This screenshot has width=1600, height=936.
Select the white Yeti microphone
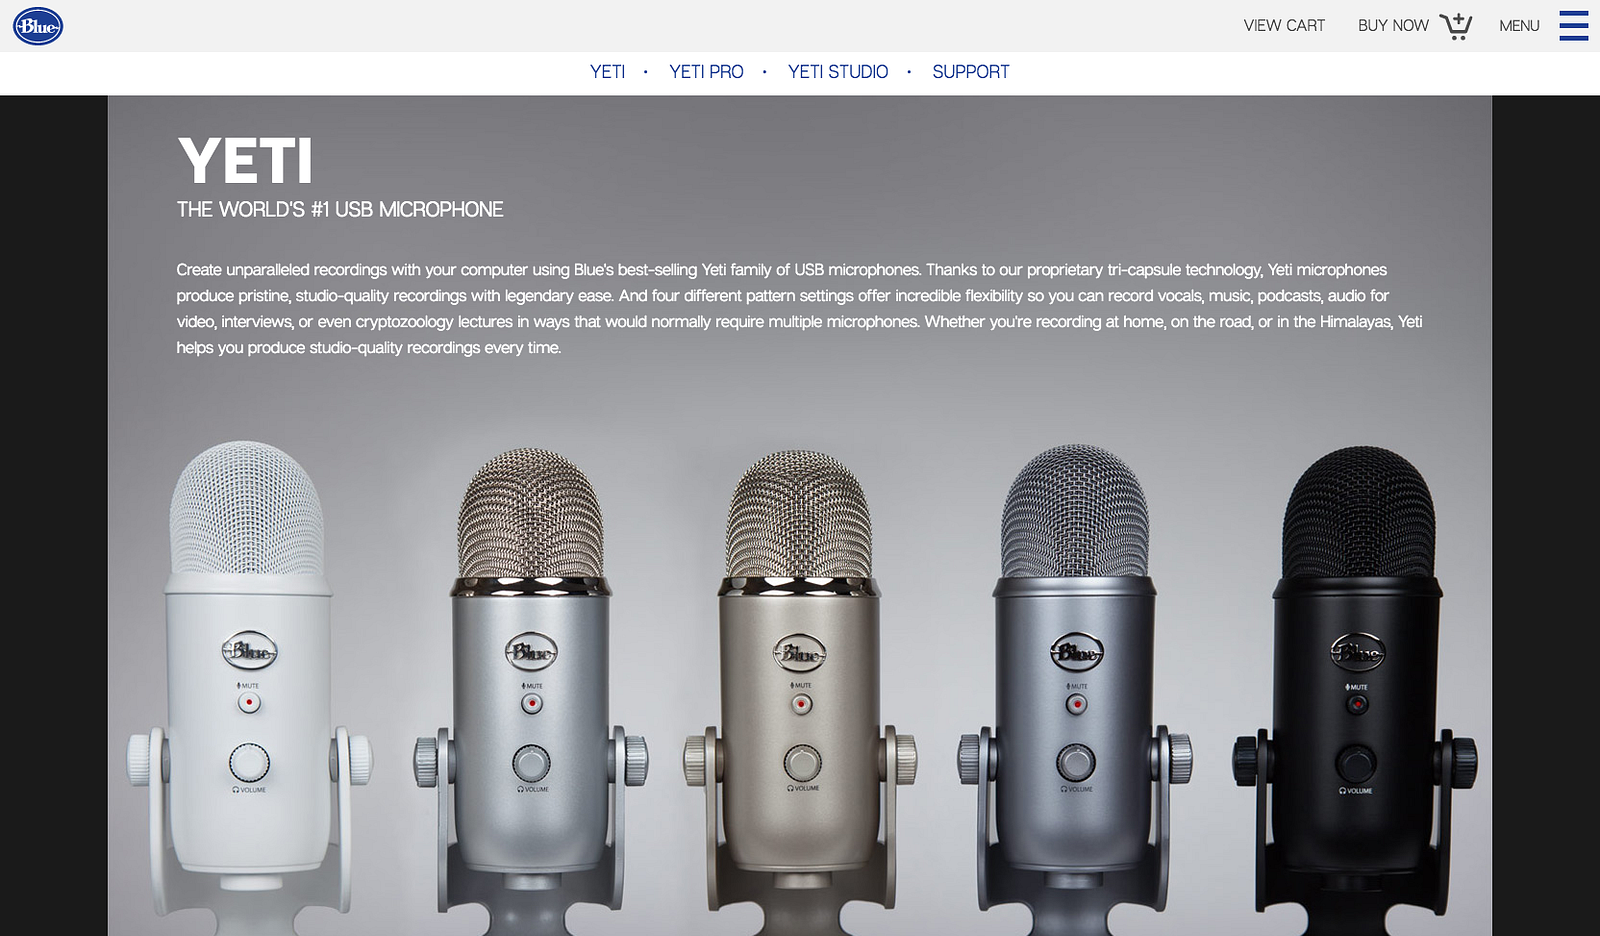(249, 688)
